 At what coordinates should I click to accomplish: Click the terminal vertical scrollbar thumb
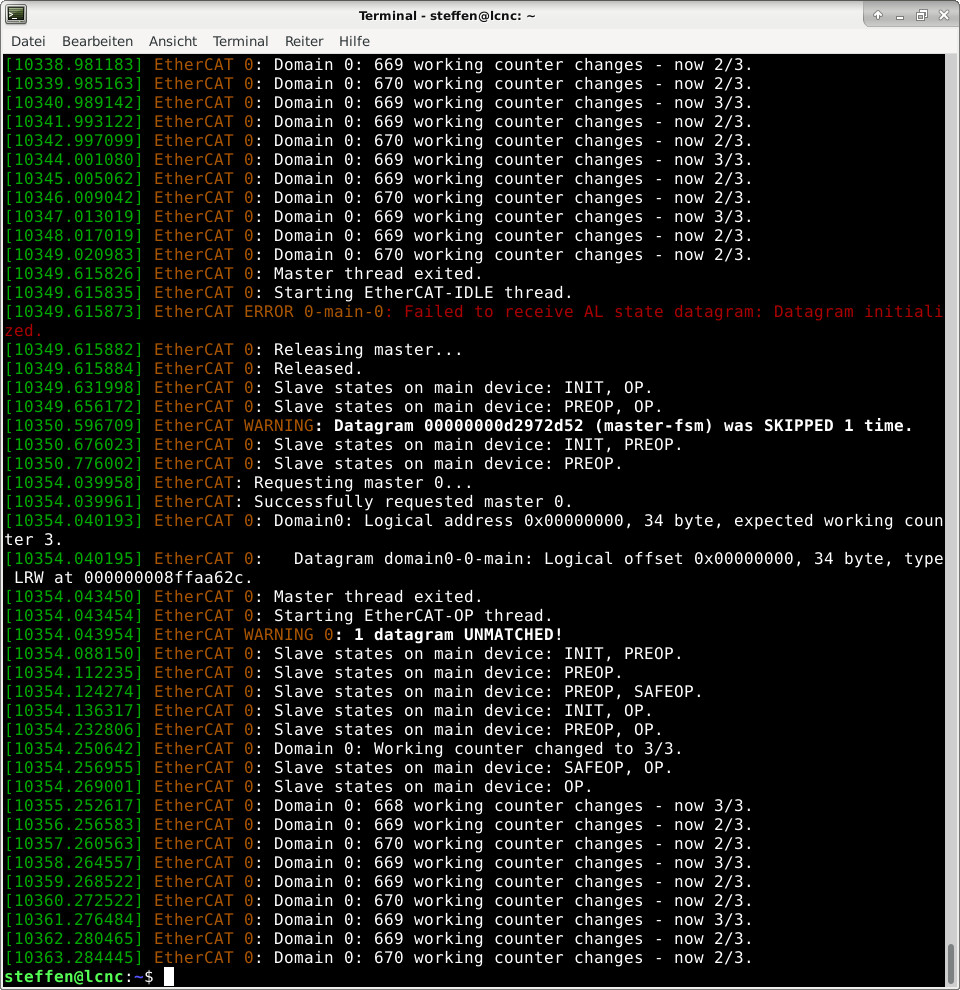[950, 963]
